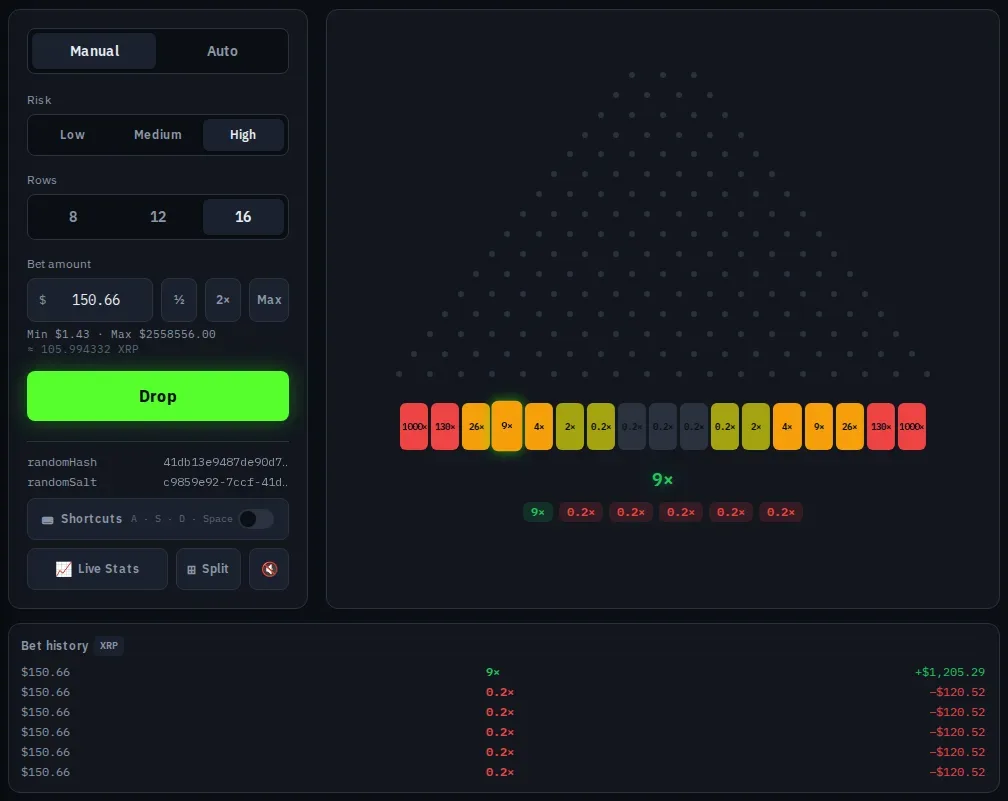Switch to the Auto tab

[222, 51]
